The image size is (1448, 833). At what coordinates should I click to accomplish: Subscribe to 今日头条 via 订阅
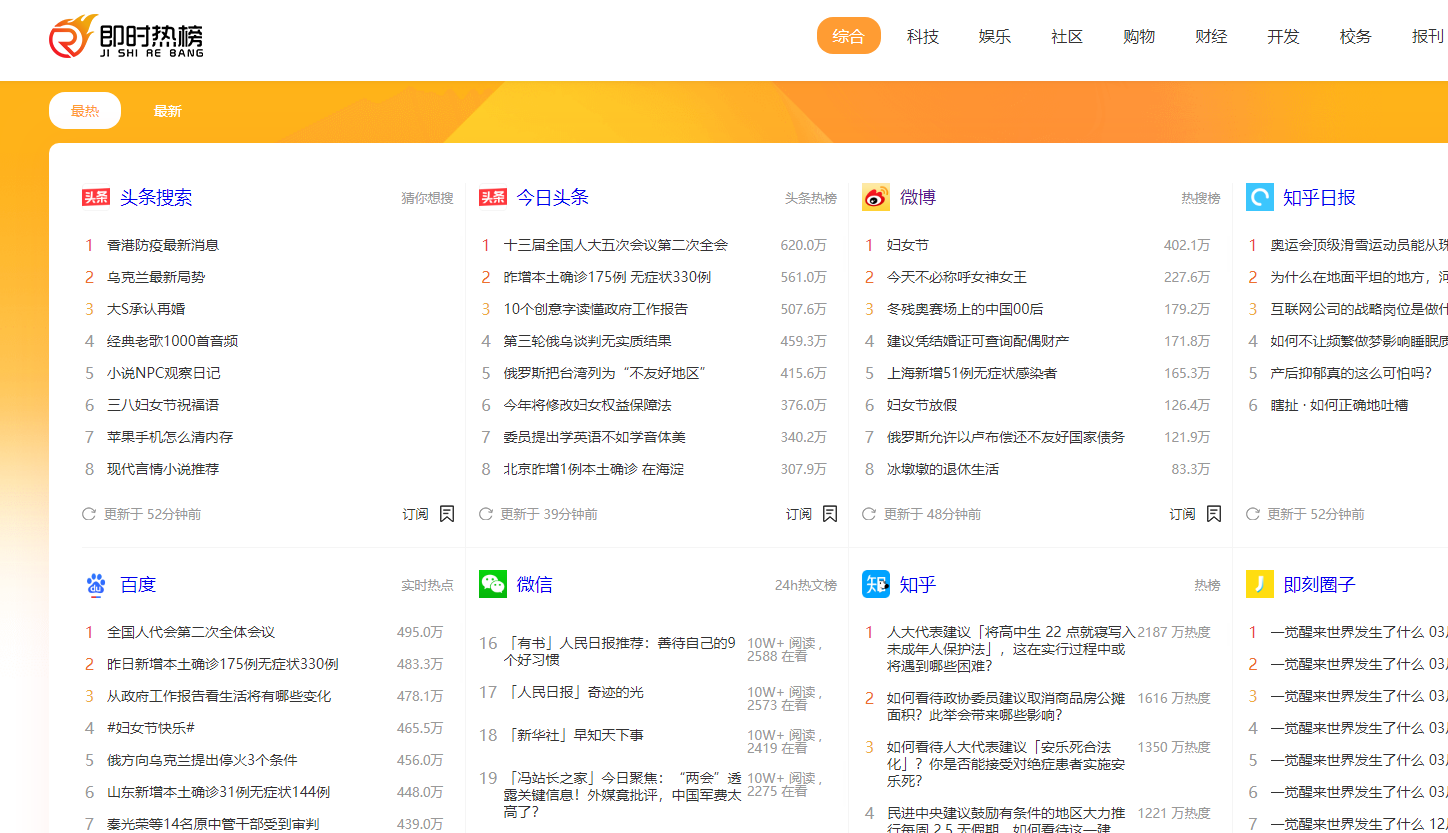pyautogui.click(x=799, y=514)
